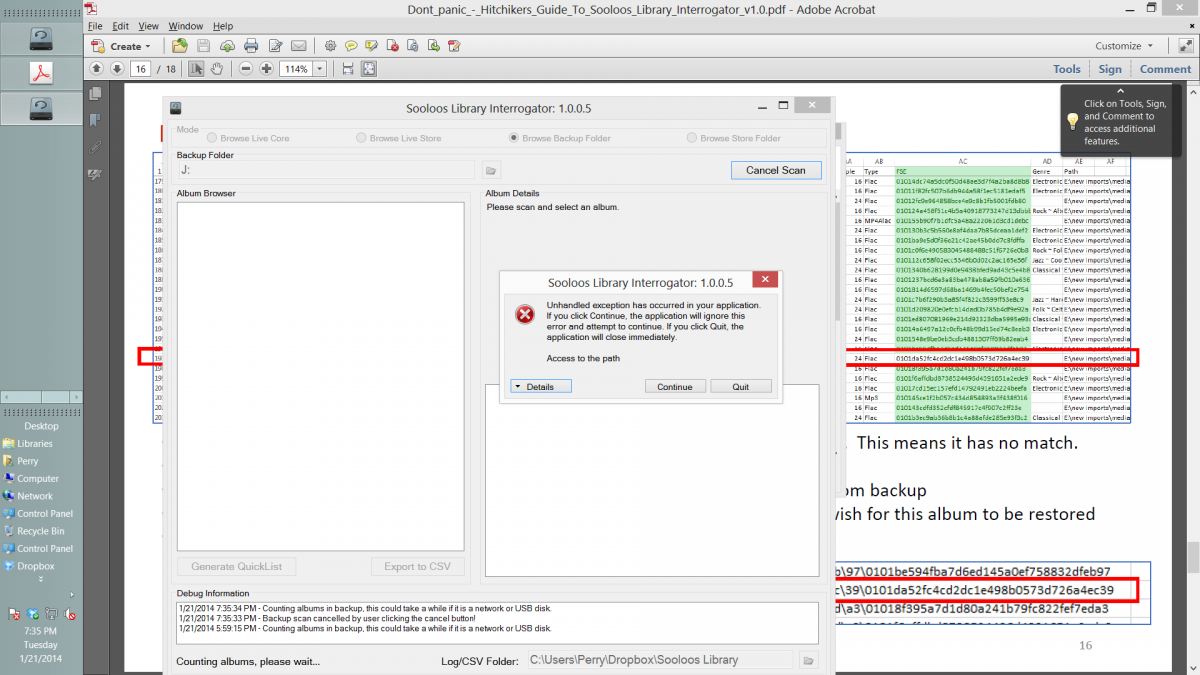Screen dimensions: 1200x675
Task: Expand Details in the error dialog
Action: pyautogui.click(x=540, y=386)
